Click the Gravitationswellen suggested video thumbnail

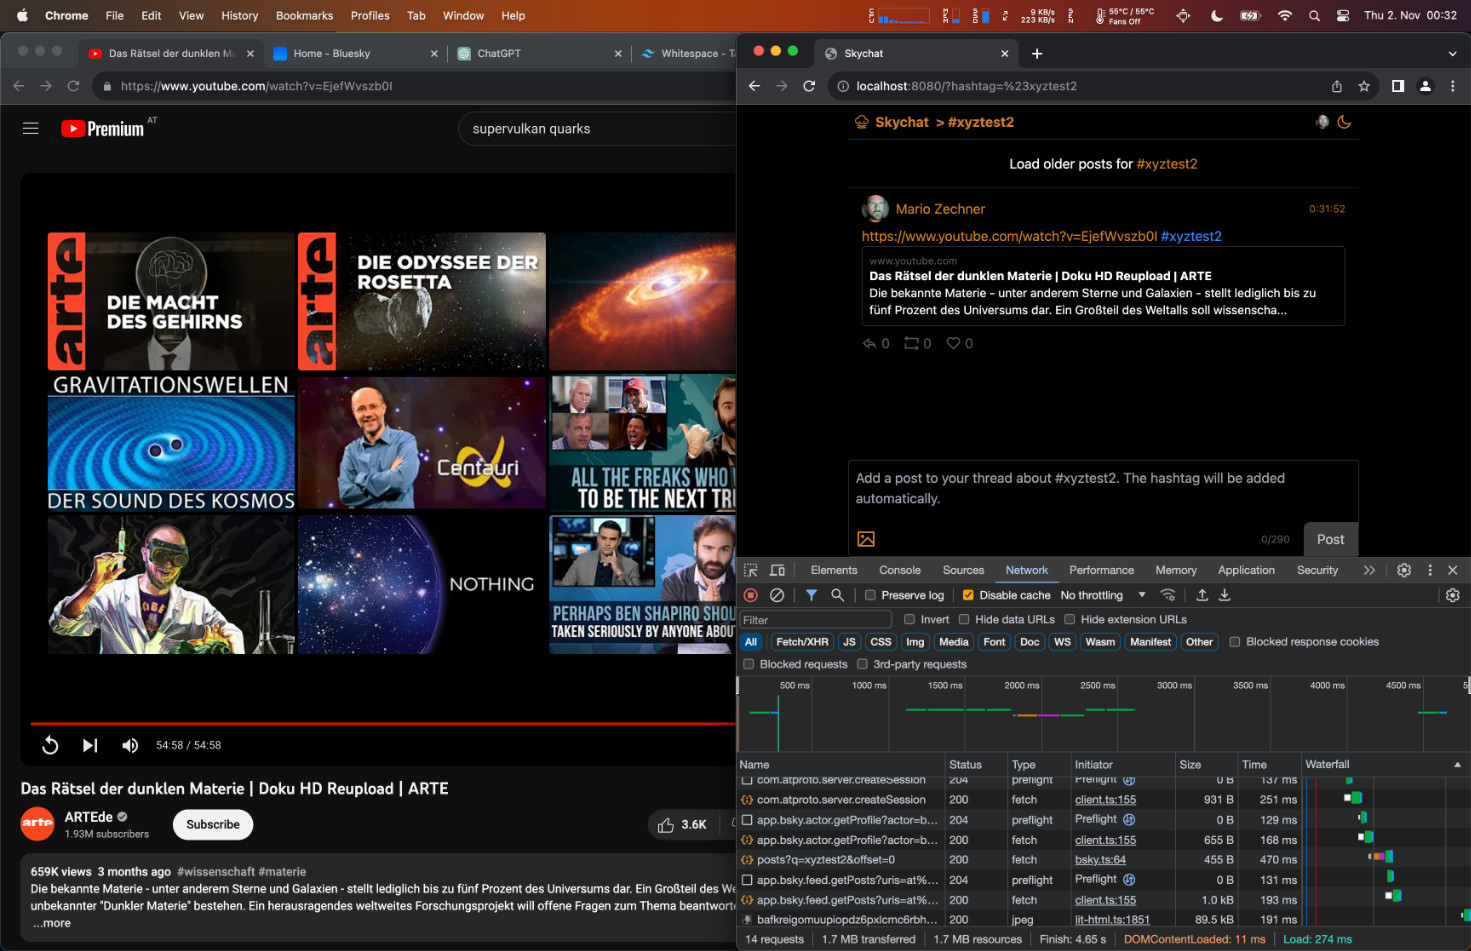tap(171, 443)
